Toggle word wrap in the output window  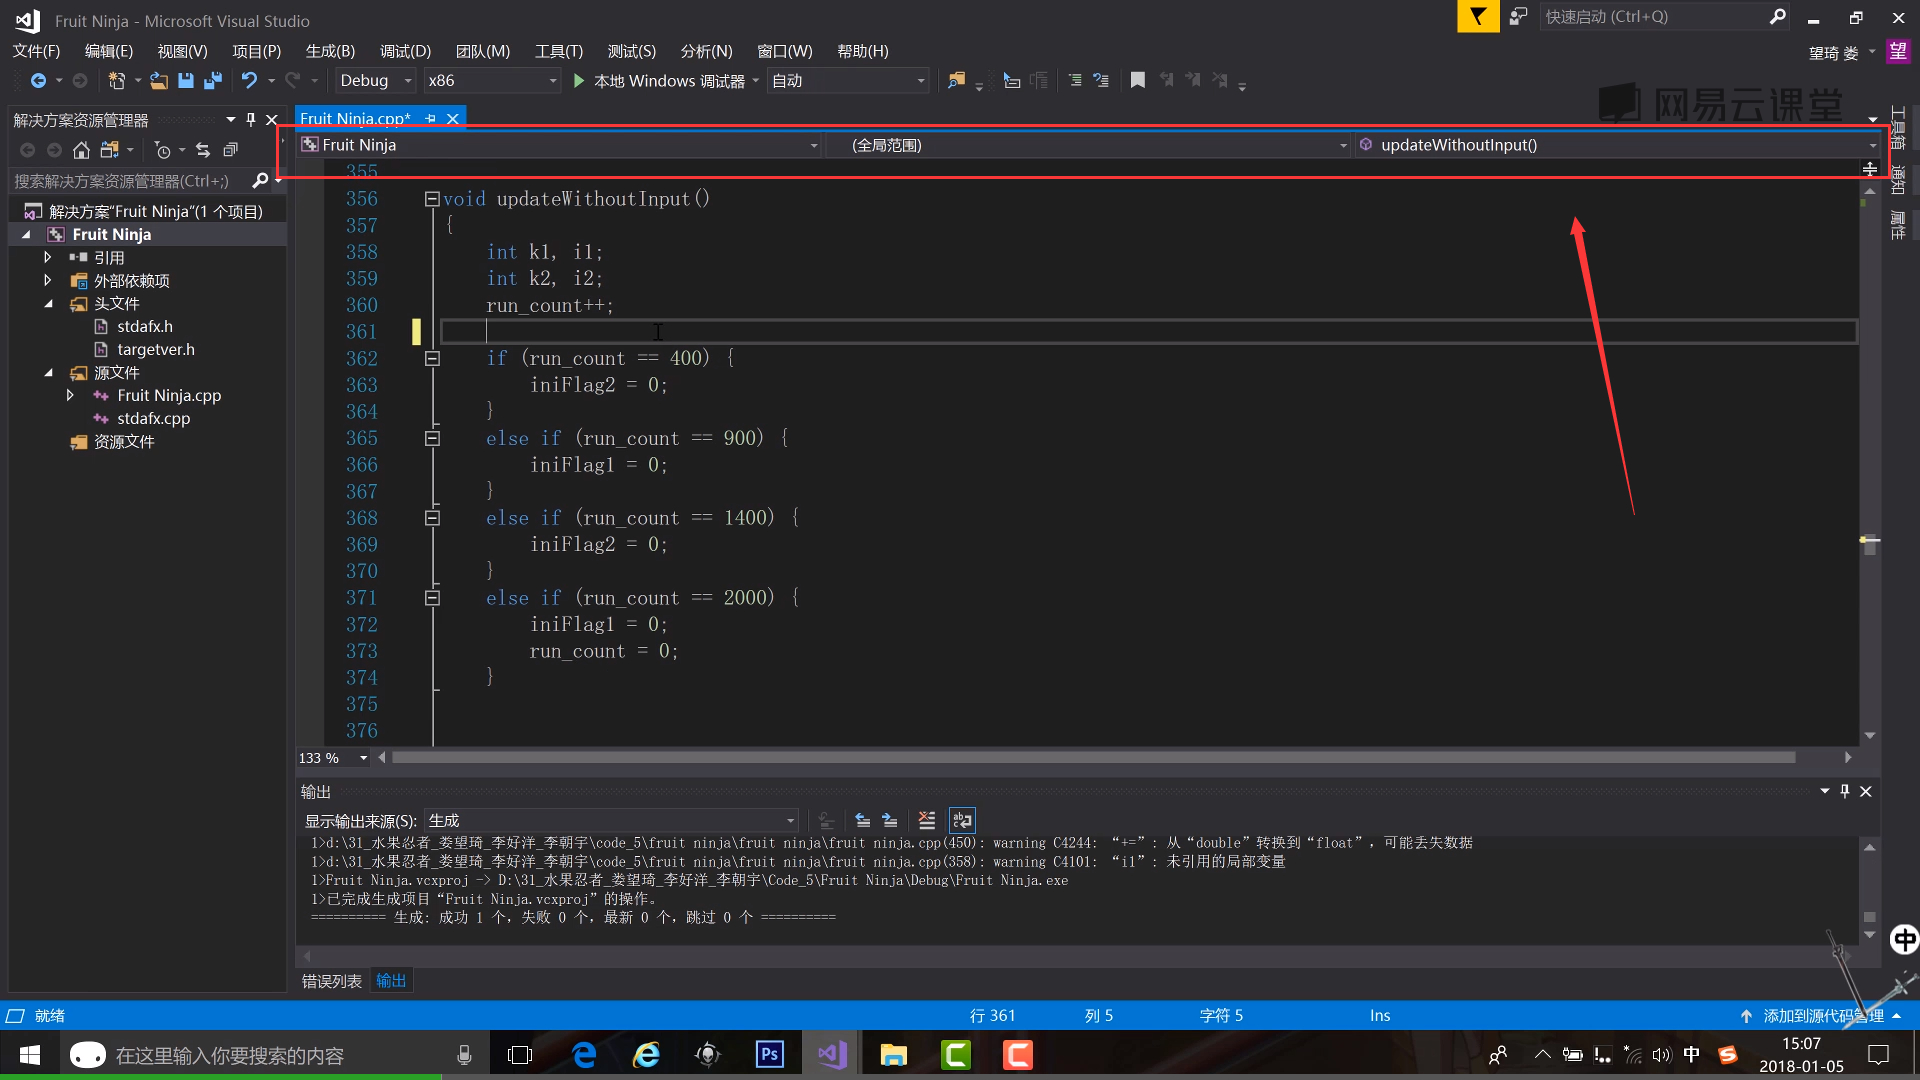tap(961, 821)
